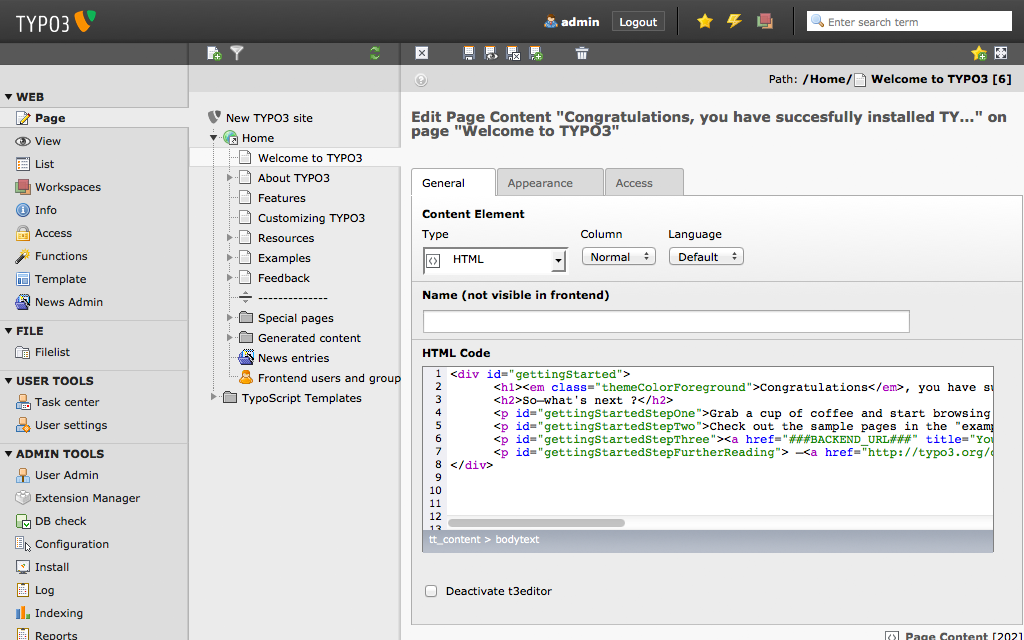The height and width of the screenshot is (640, 1024).
Task: Collapse the ADMIN TOOLS module section
Action: pos(9,454)
